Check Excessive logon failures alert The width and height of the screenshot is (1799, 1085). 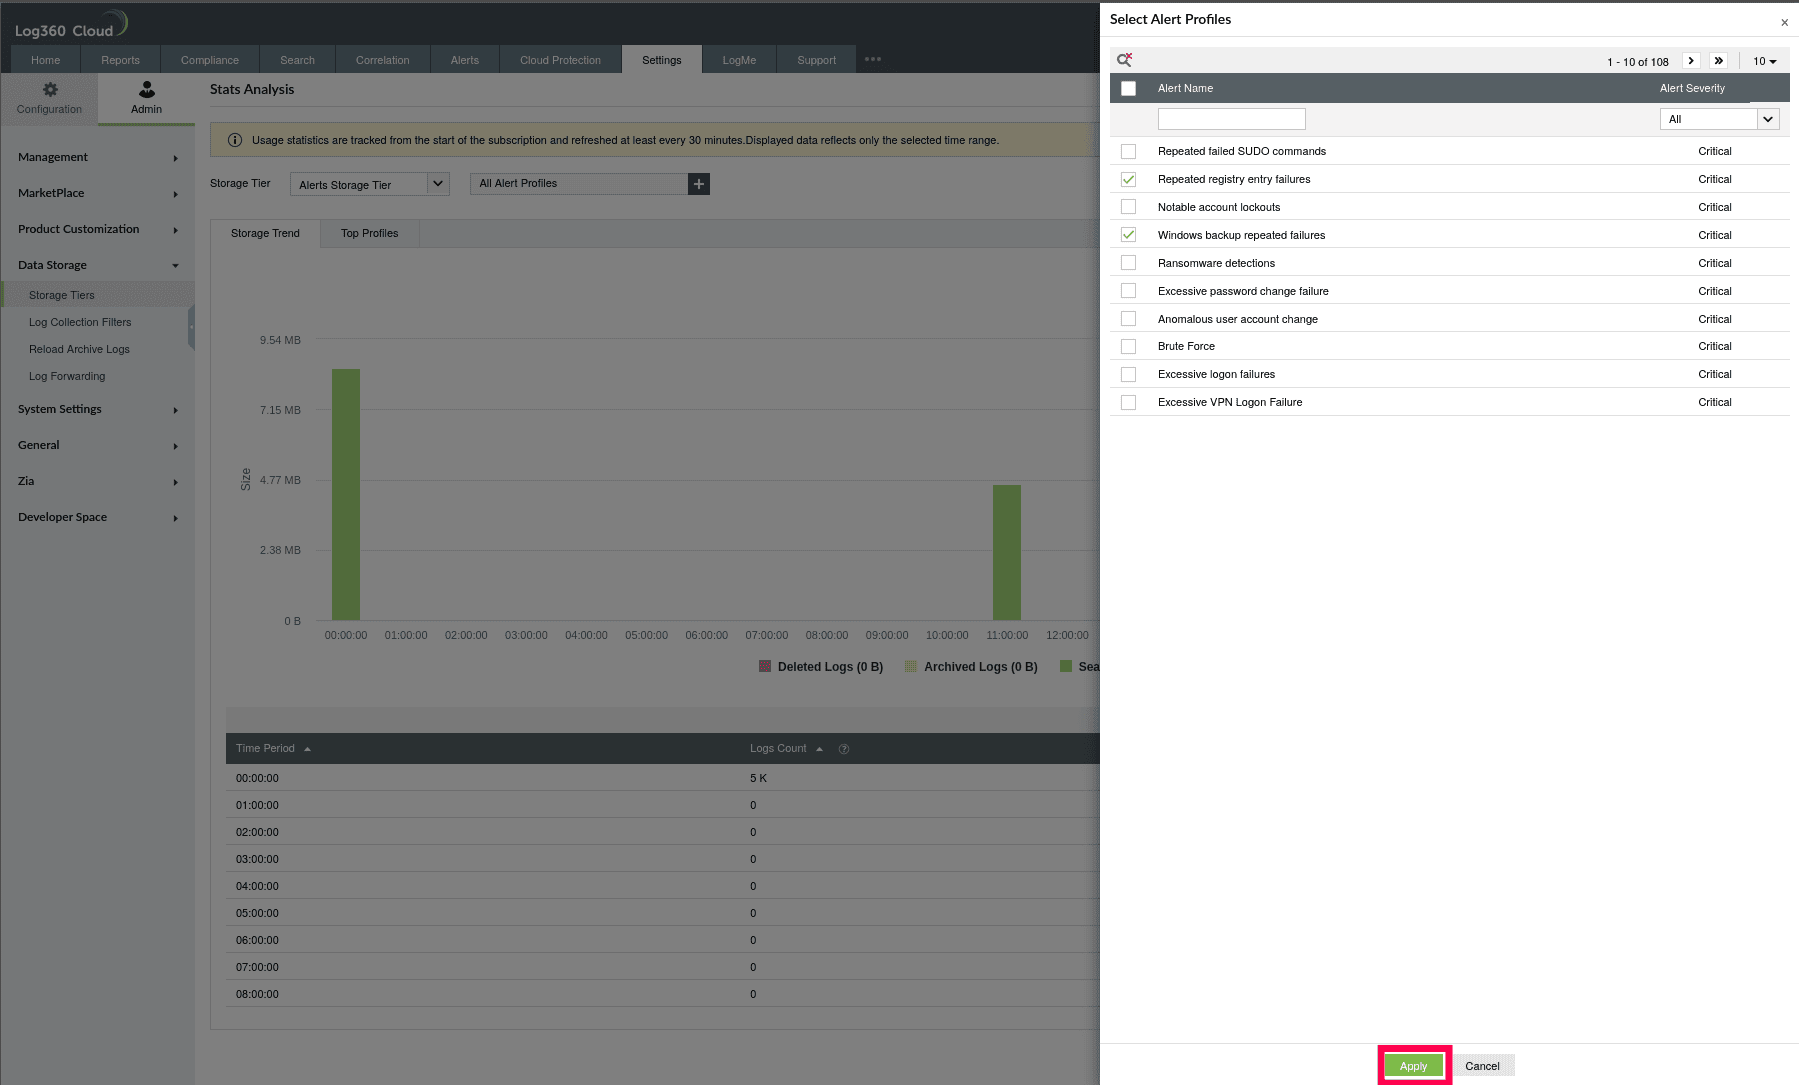tap(1128, 374)
